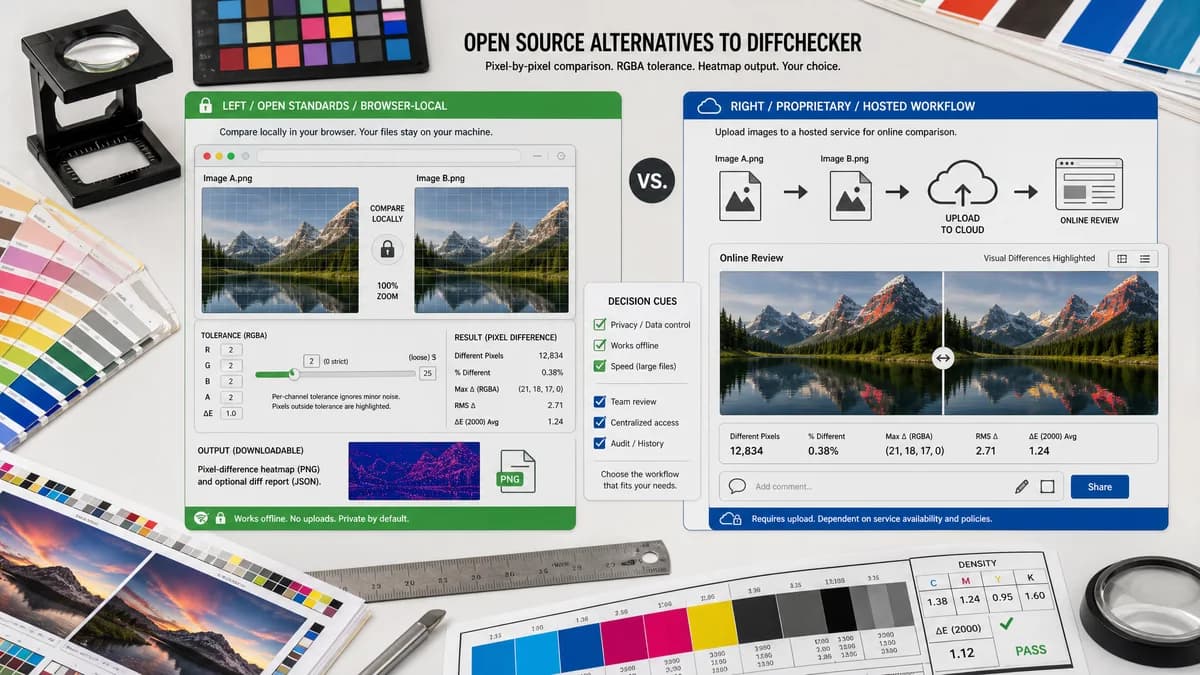1200x675 pixels.
Task: Select the Image A.png gridded preview
Action: pyautogui.click(x=280, y=250)
